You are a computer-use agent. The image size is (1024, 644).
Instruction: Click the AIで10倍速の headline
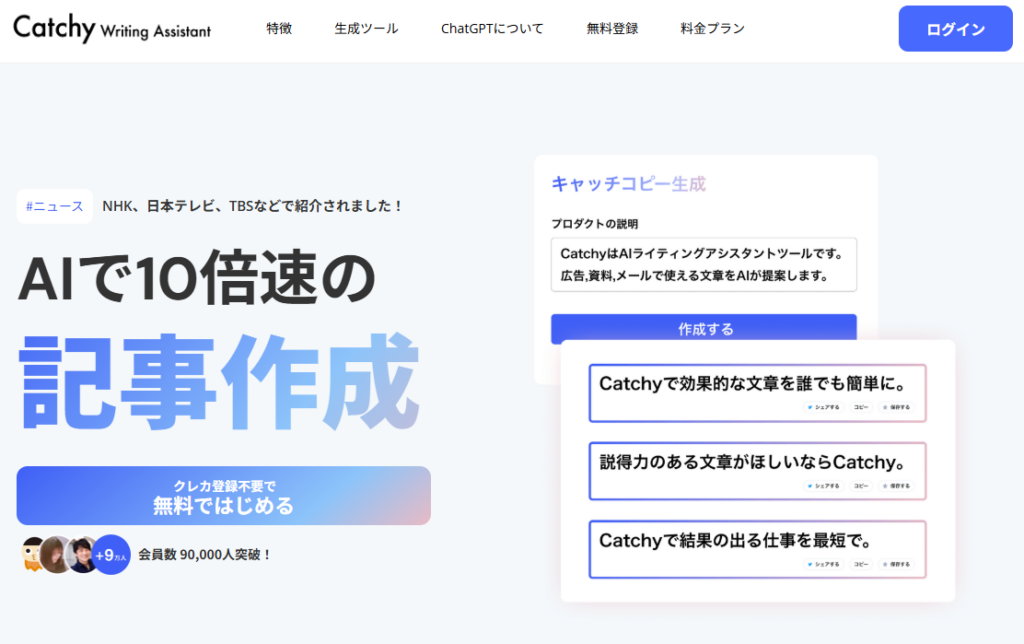(197, 278)
